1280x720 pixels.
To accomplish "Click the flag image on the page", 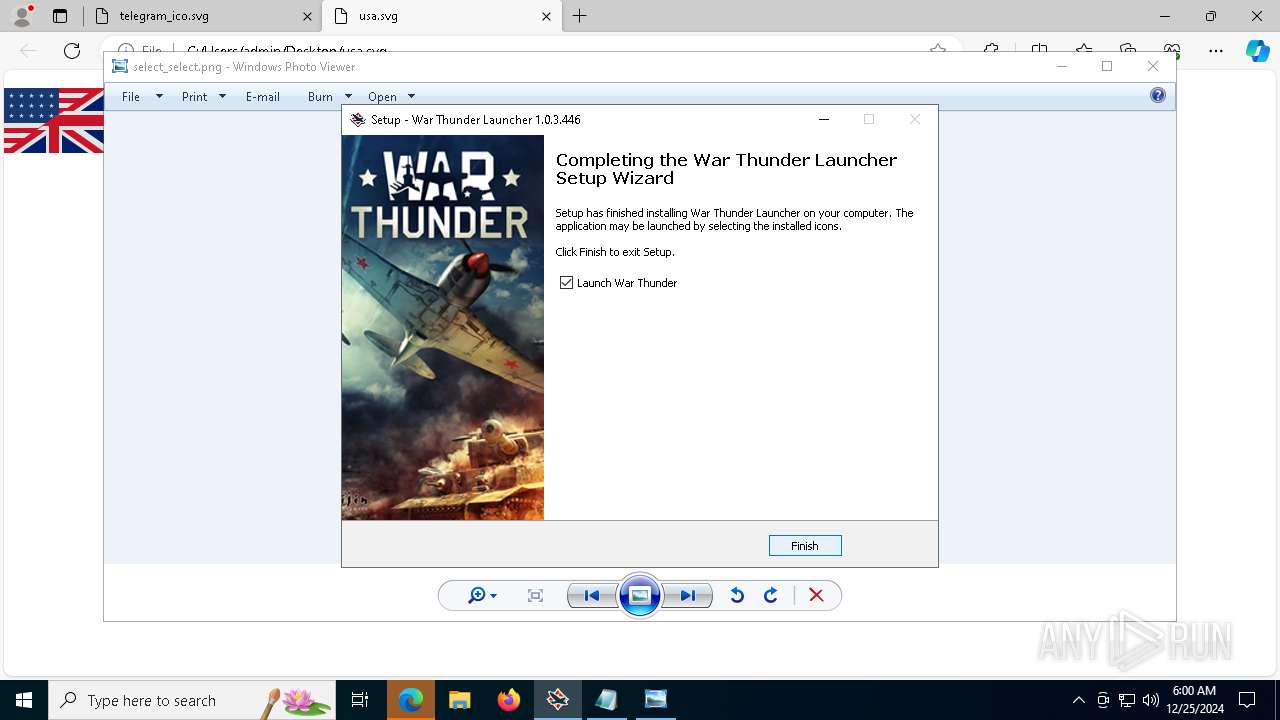I will [x=54, y=120].
